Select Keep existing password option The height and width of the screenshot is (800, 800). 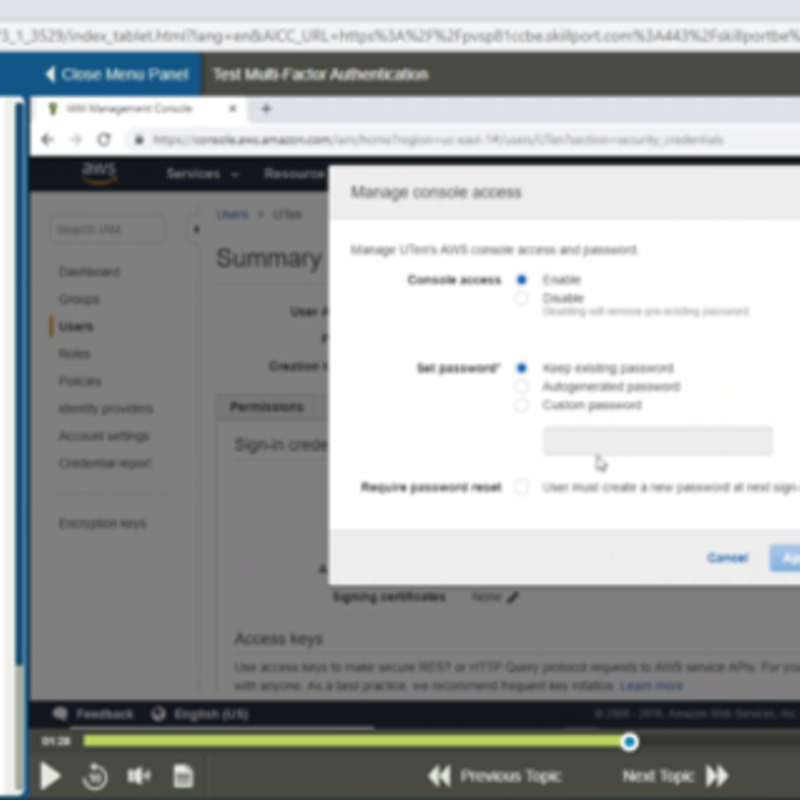521,368
